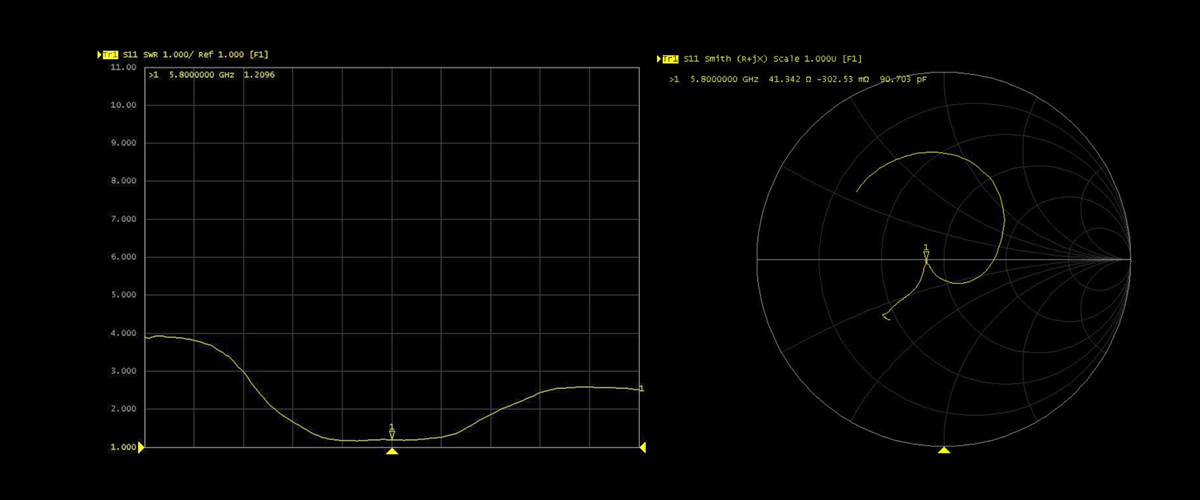Image resolution: width=1200 pixels, height=500 pixels.
Task: Select marker 1 on the SWR trace
Action: pyautogui.click(x=392, y=433)
